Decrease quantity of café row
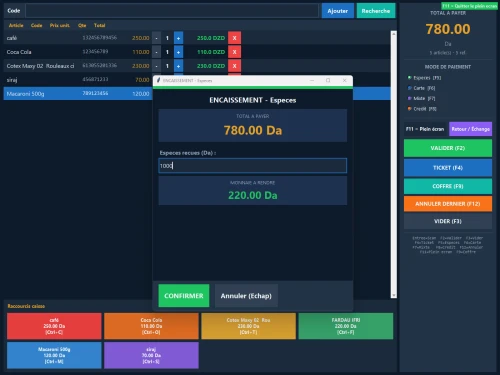This screenshot has height=375, width=500. pos(156,38)
